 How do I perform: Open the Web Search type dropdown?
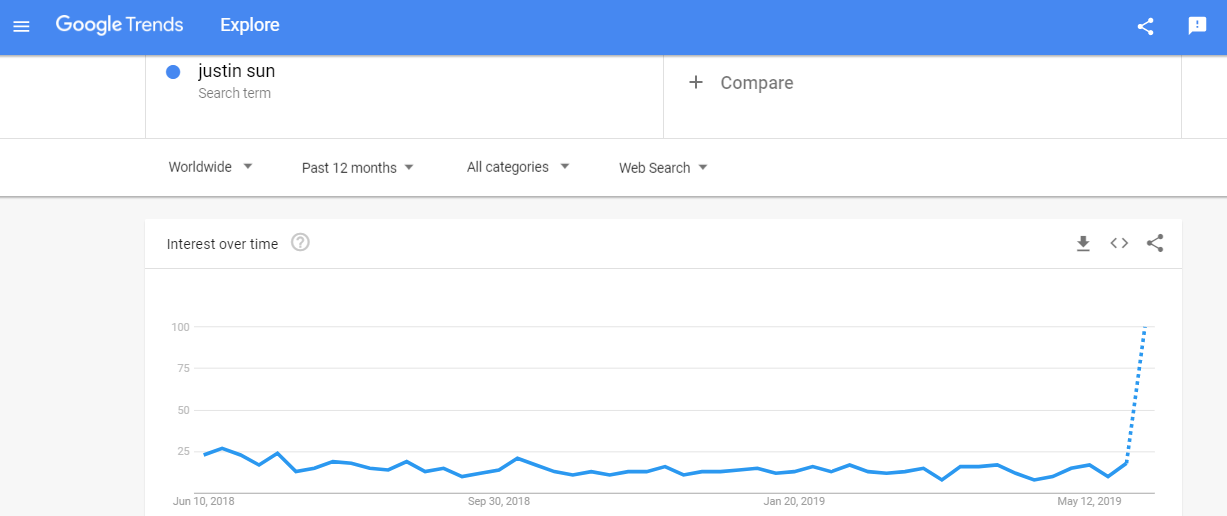(x=663, y=167)
